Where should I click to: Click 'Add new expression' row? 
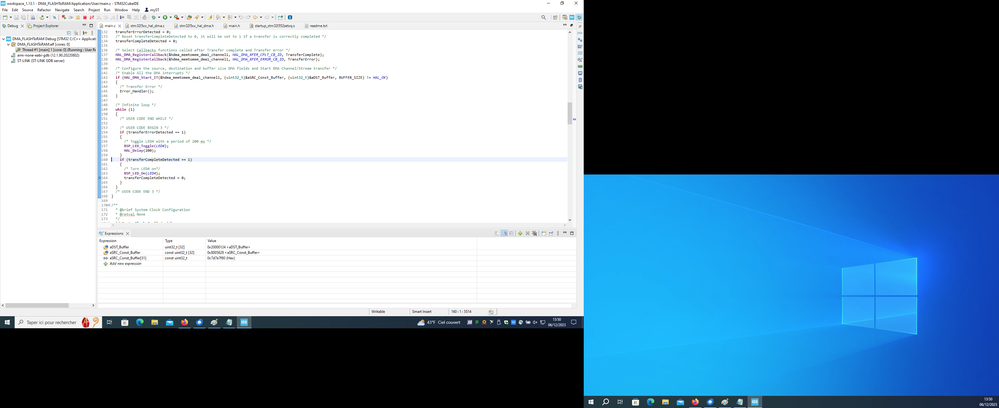[122, 263]
